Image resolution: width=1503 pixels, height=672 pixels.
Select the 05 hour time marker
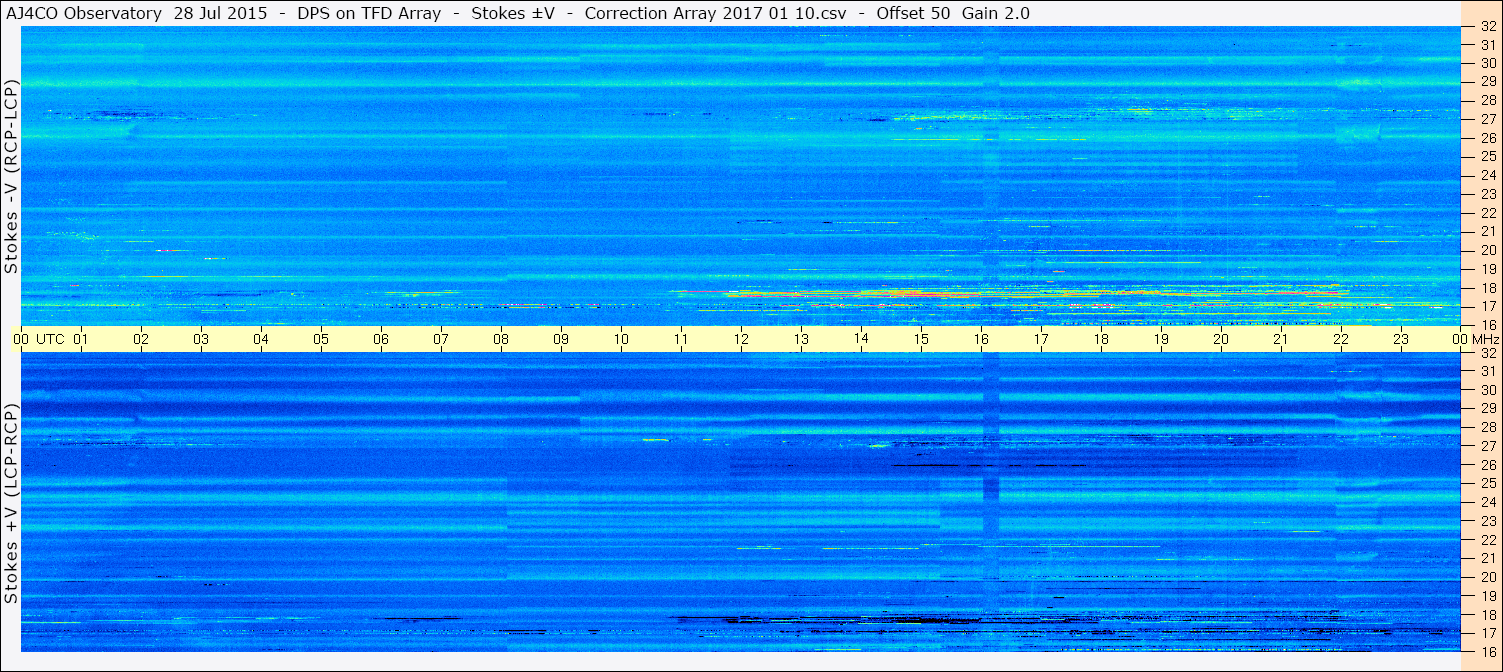point(321,340)
